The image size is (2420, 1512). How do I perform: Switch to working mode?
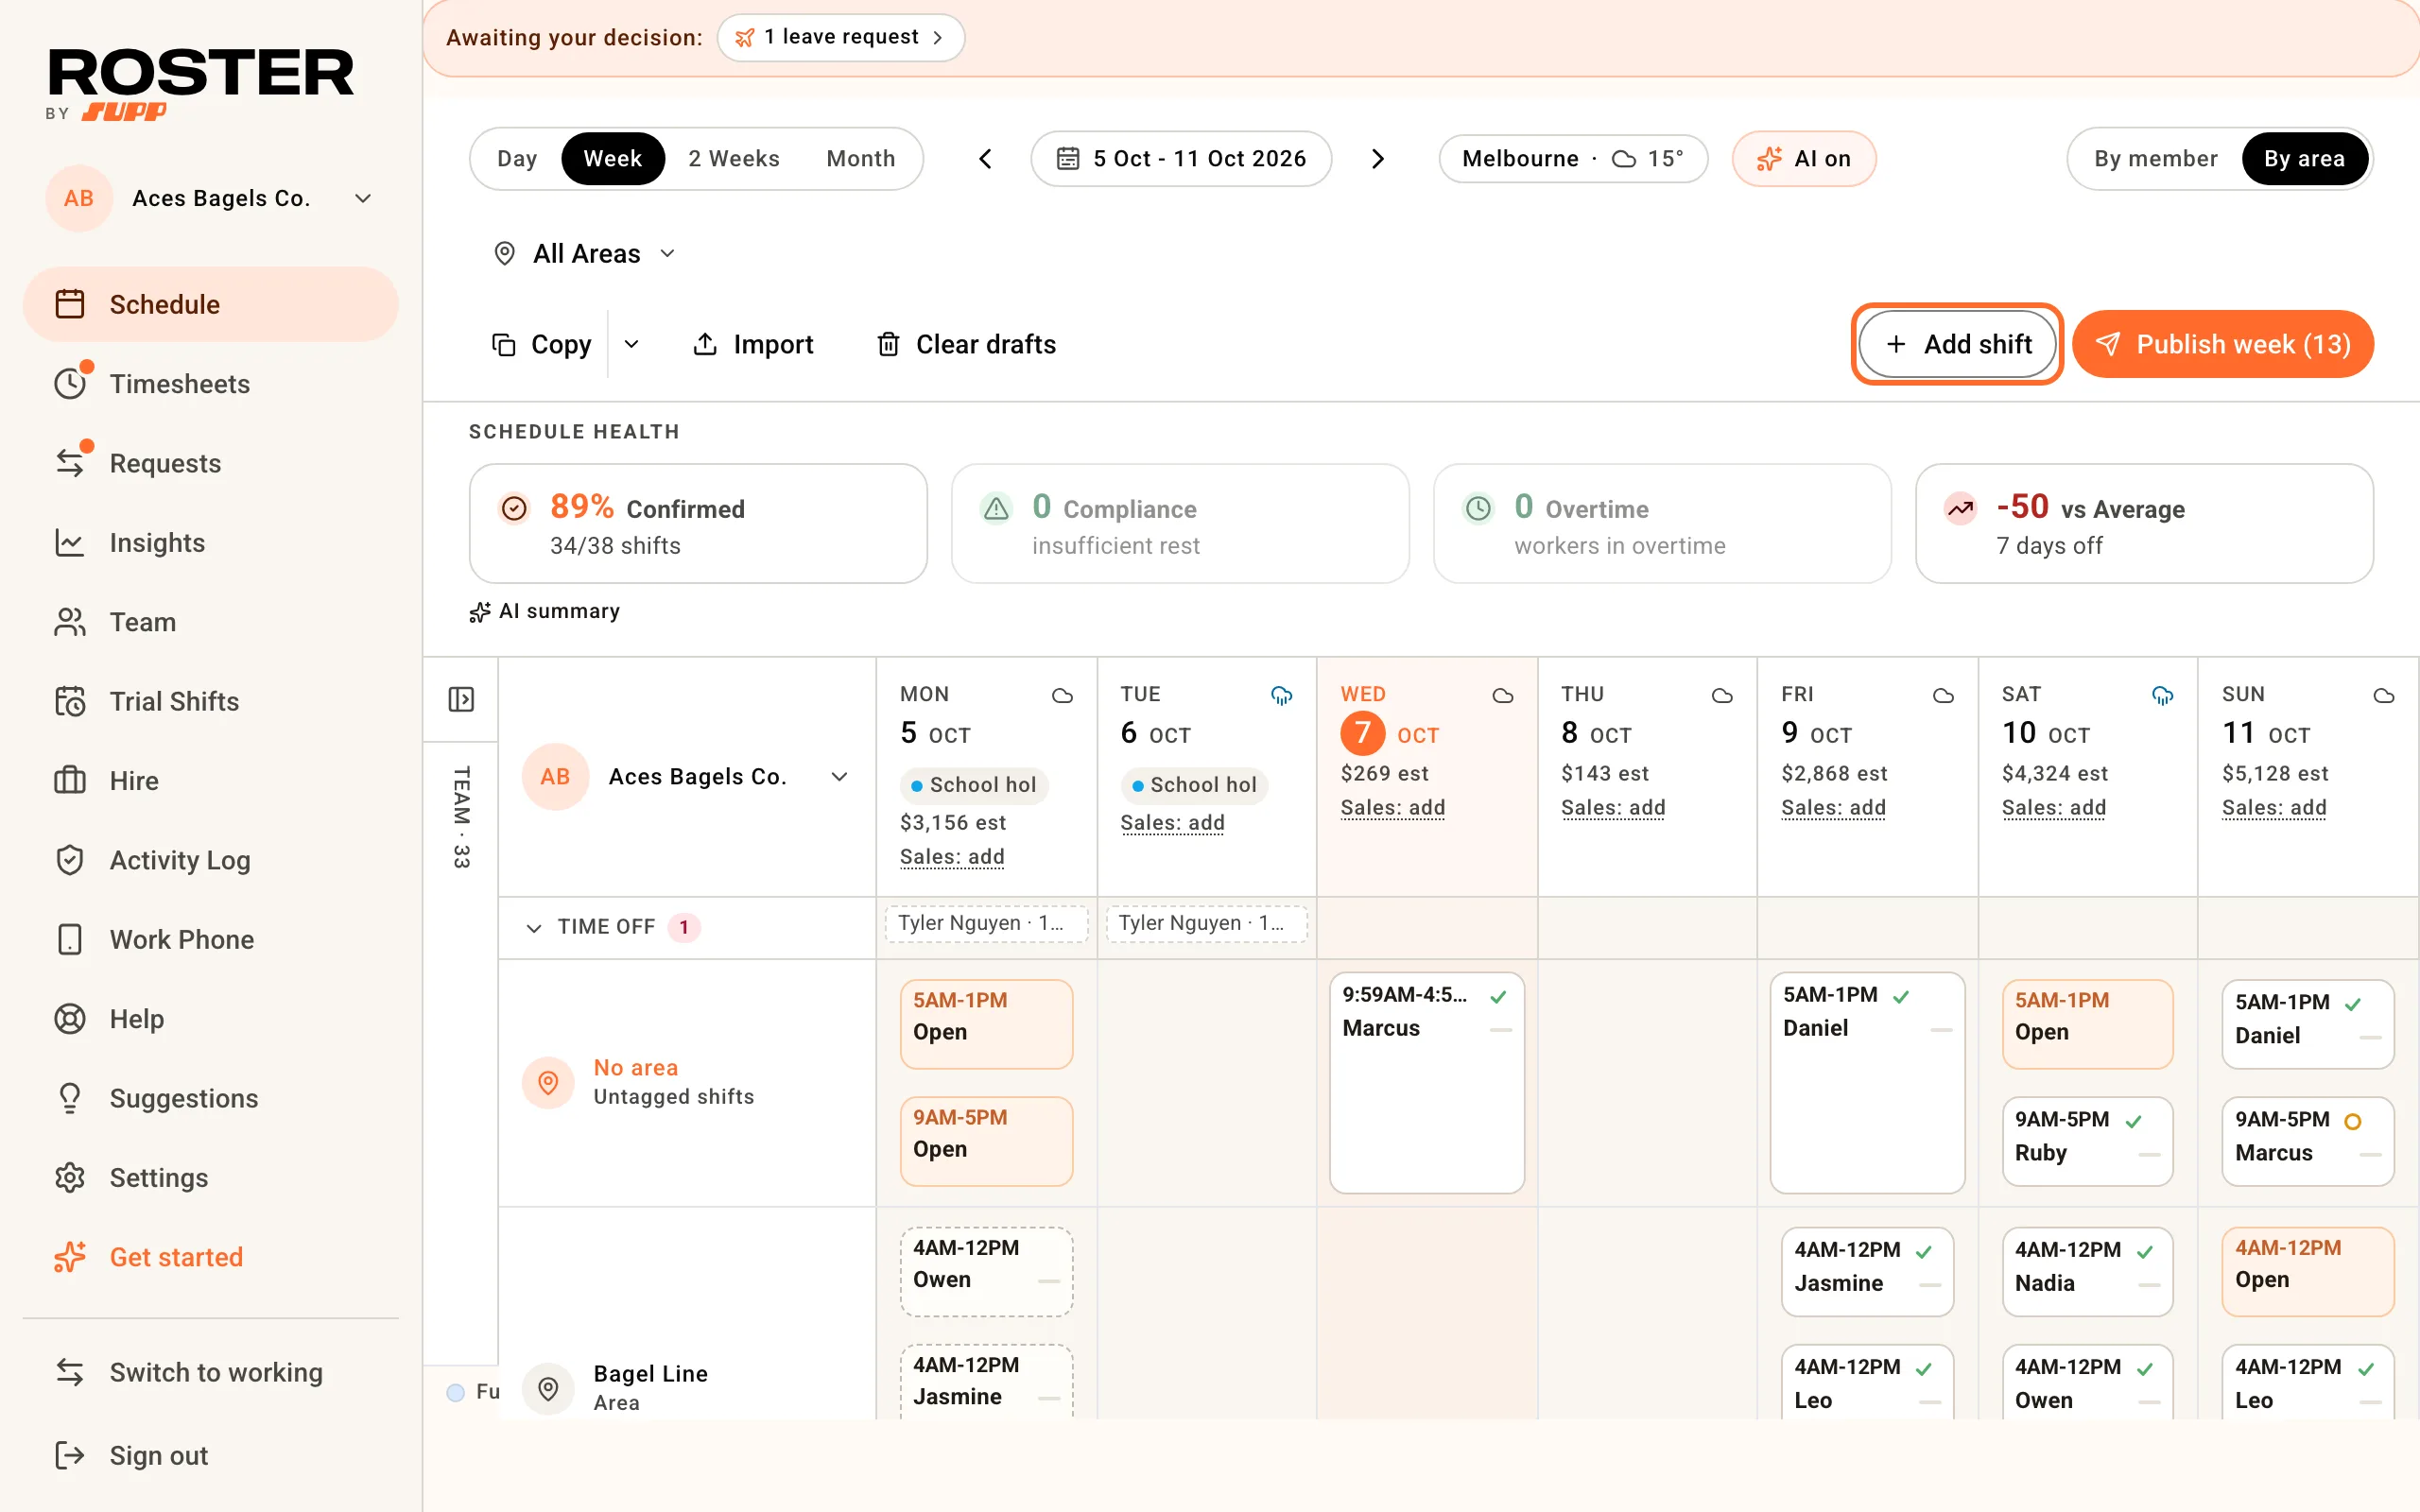tap(210, 1372)
